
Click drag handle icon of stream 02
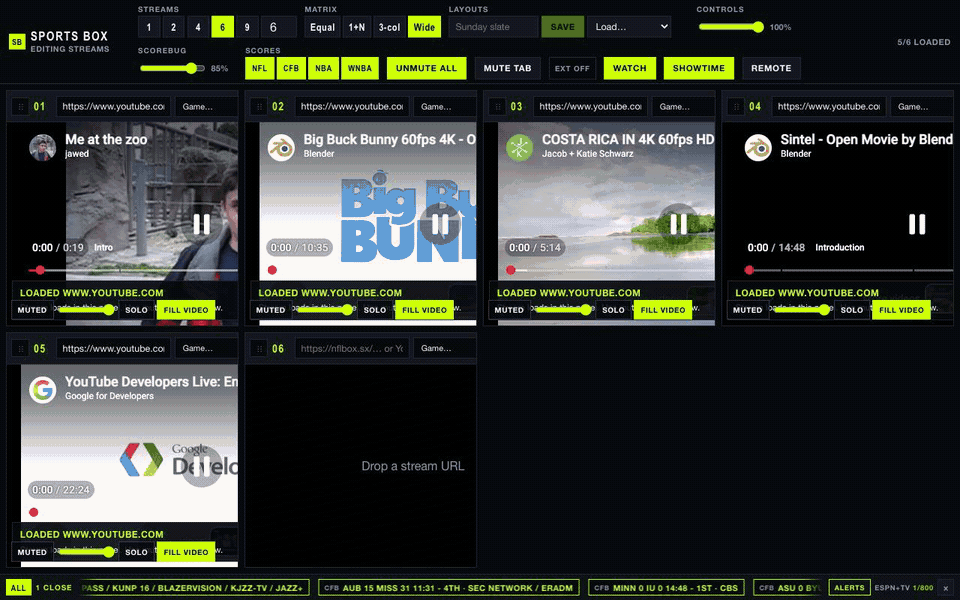tap(259, 107)
